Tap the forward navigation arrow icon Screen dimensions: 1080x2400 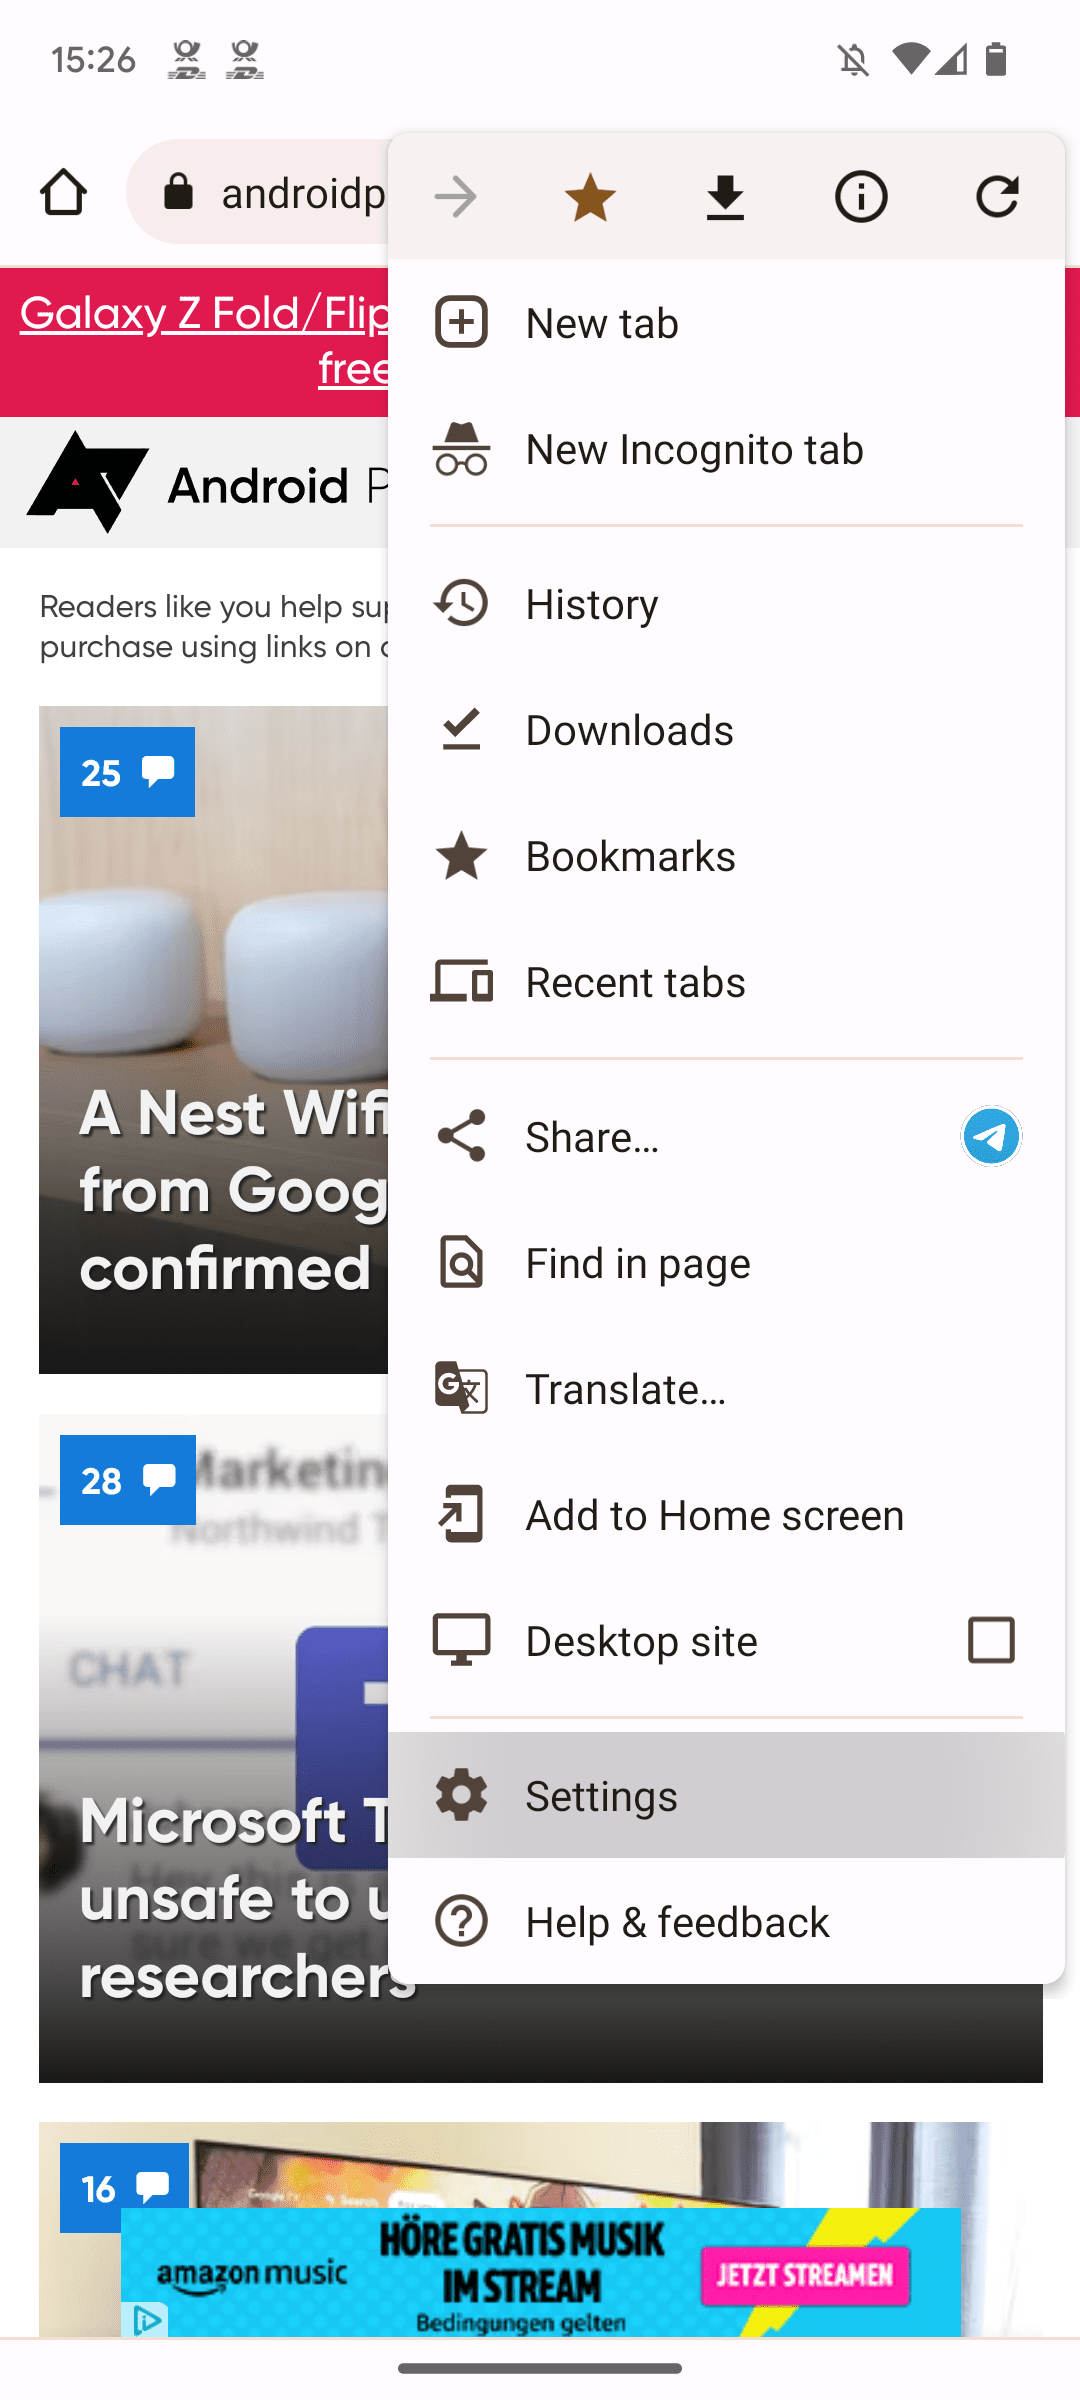coord(456,196)
